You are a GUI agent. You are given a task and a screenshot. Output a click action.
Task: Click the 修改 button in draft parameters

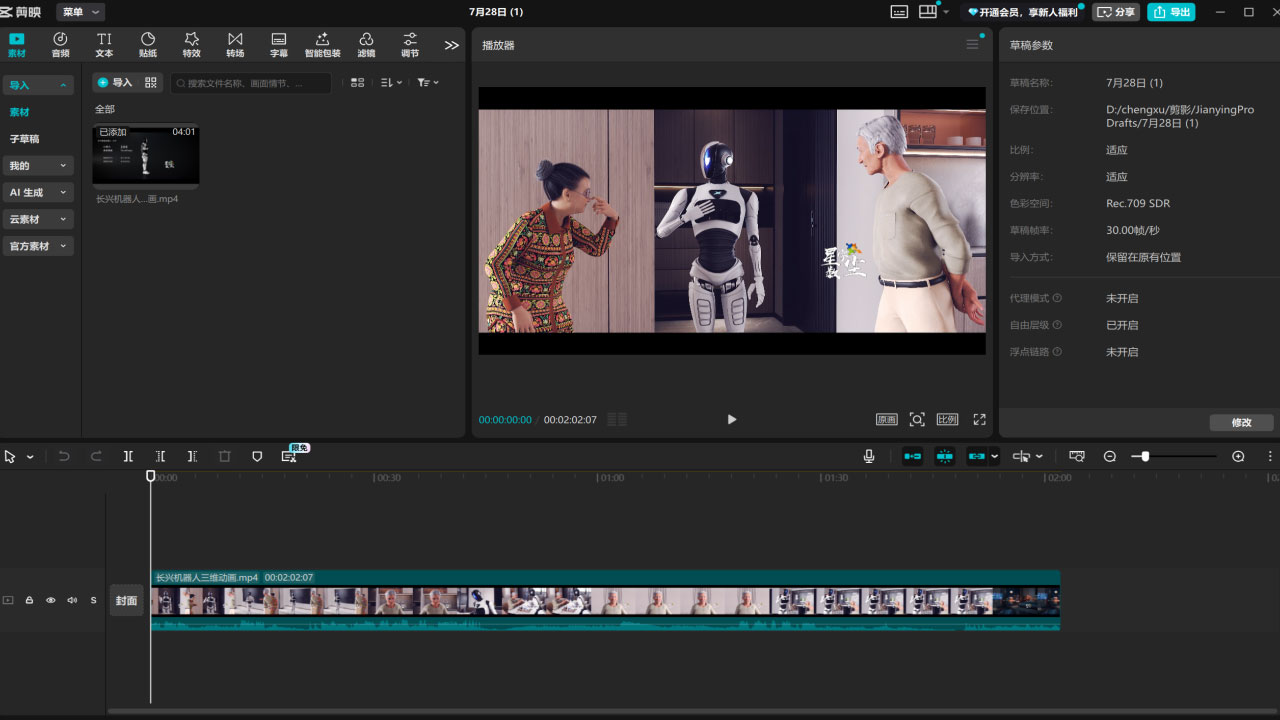tap(1241, 422)
